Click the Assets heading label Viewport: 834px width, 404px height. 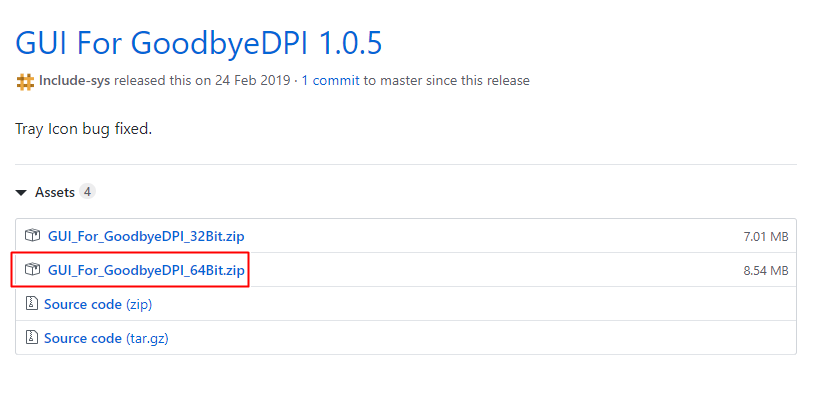pyautogui.click(x=55, y=192)
